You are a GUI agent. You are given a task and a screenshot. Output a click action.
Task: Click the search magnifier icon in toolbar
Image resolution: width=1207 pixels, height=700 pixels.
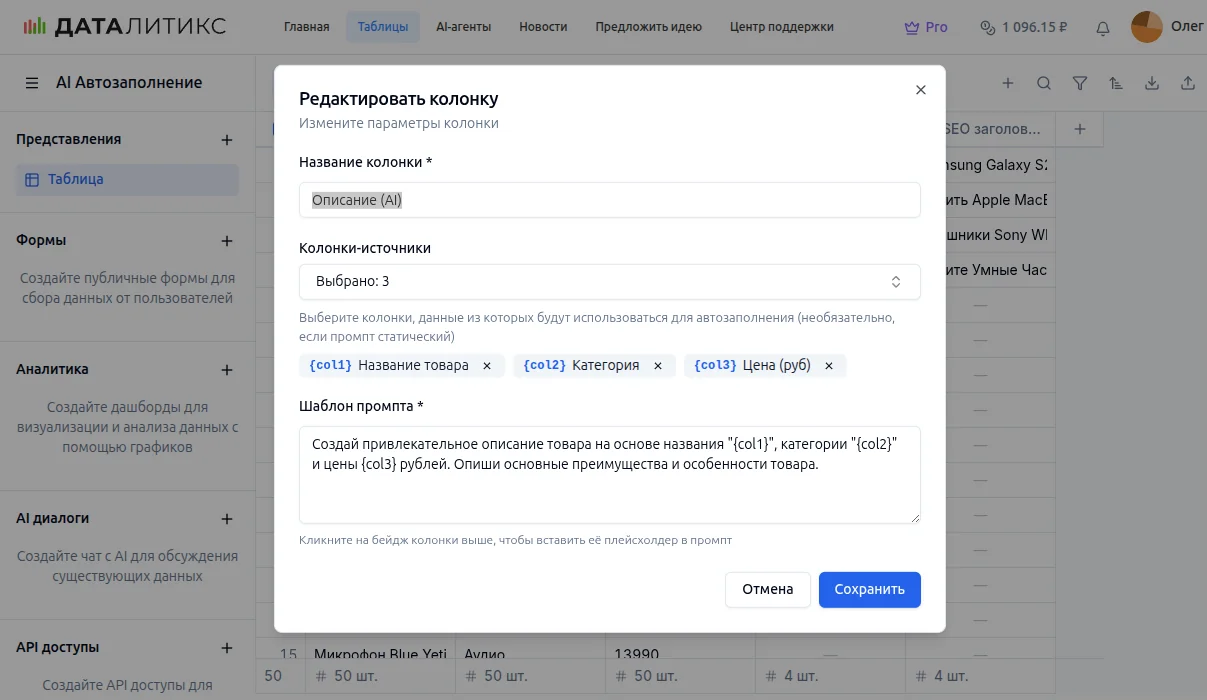[1044, 84]
